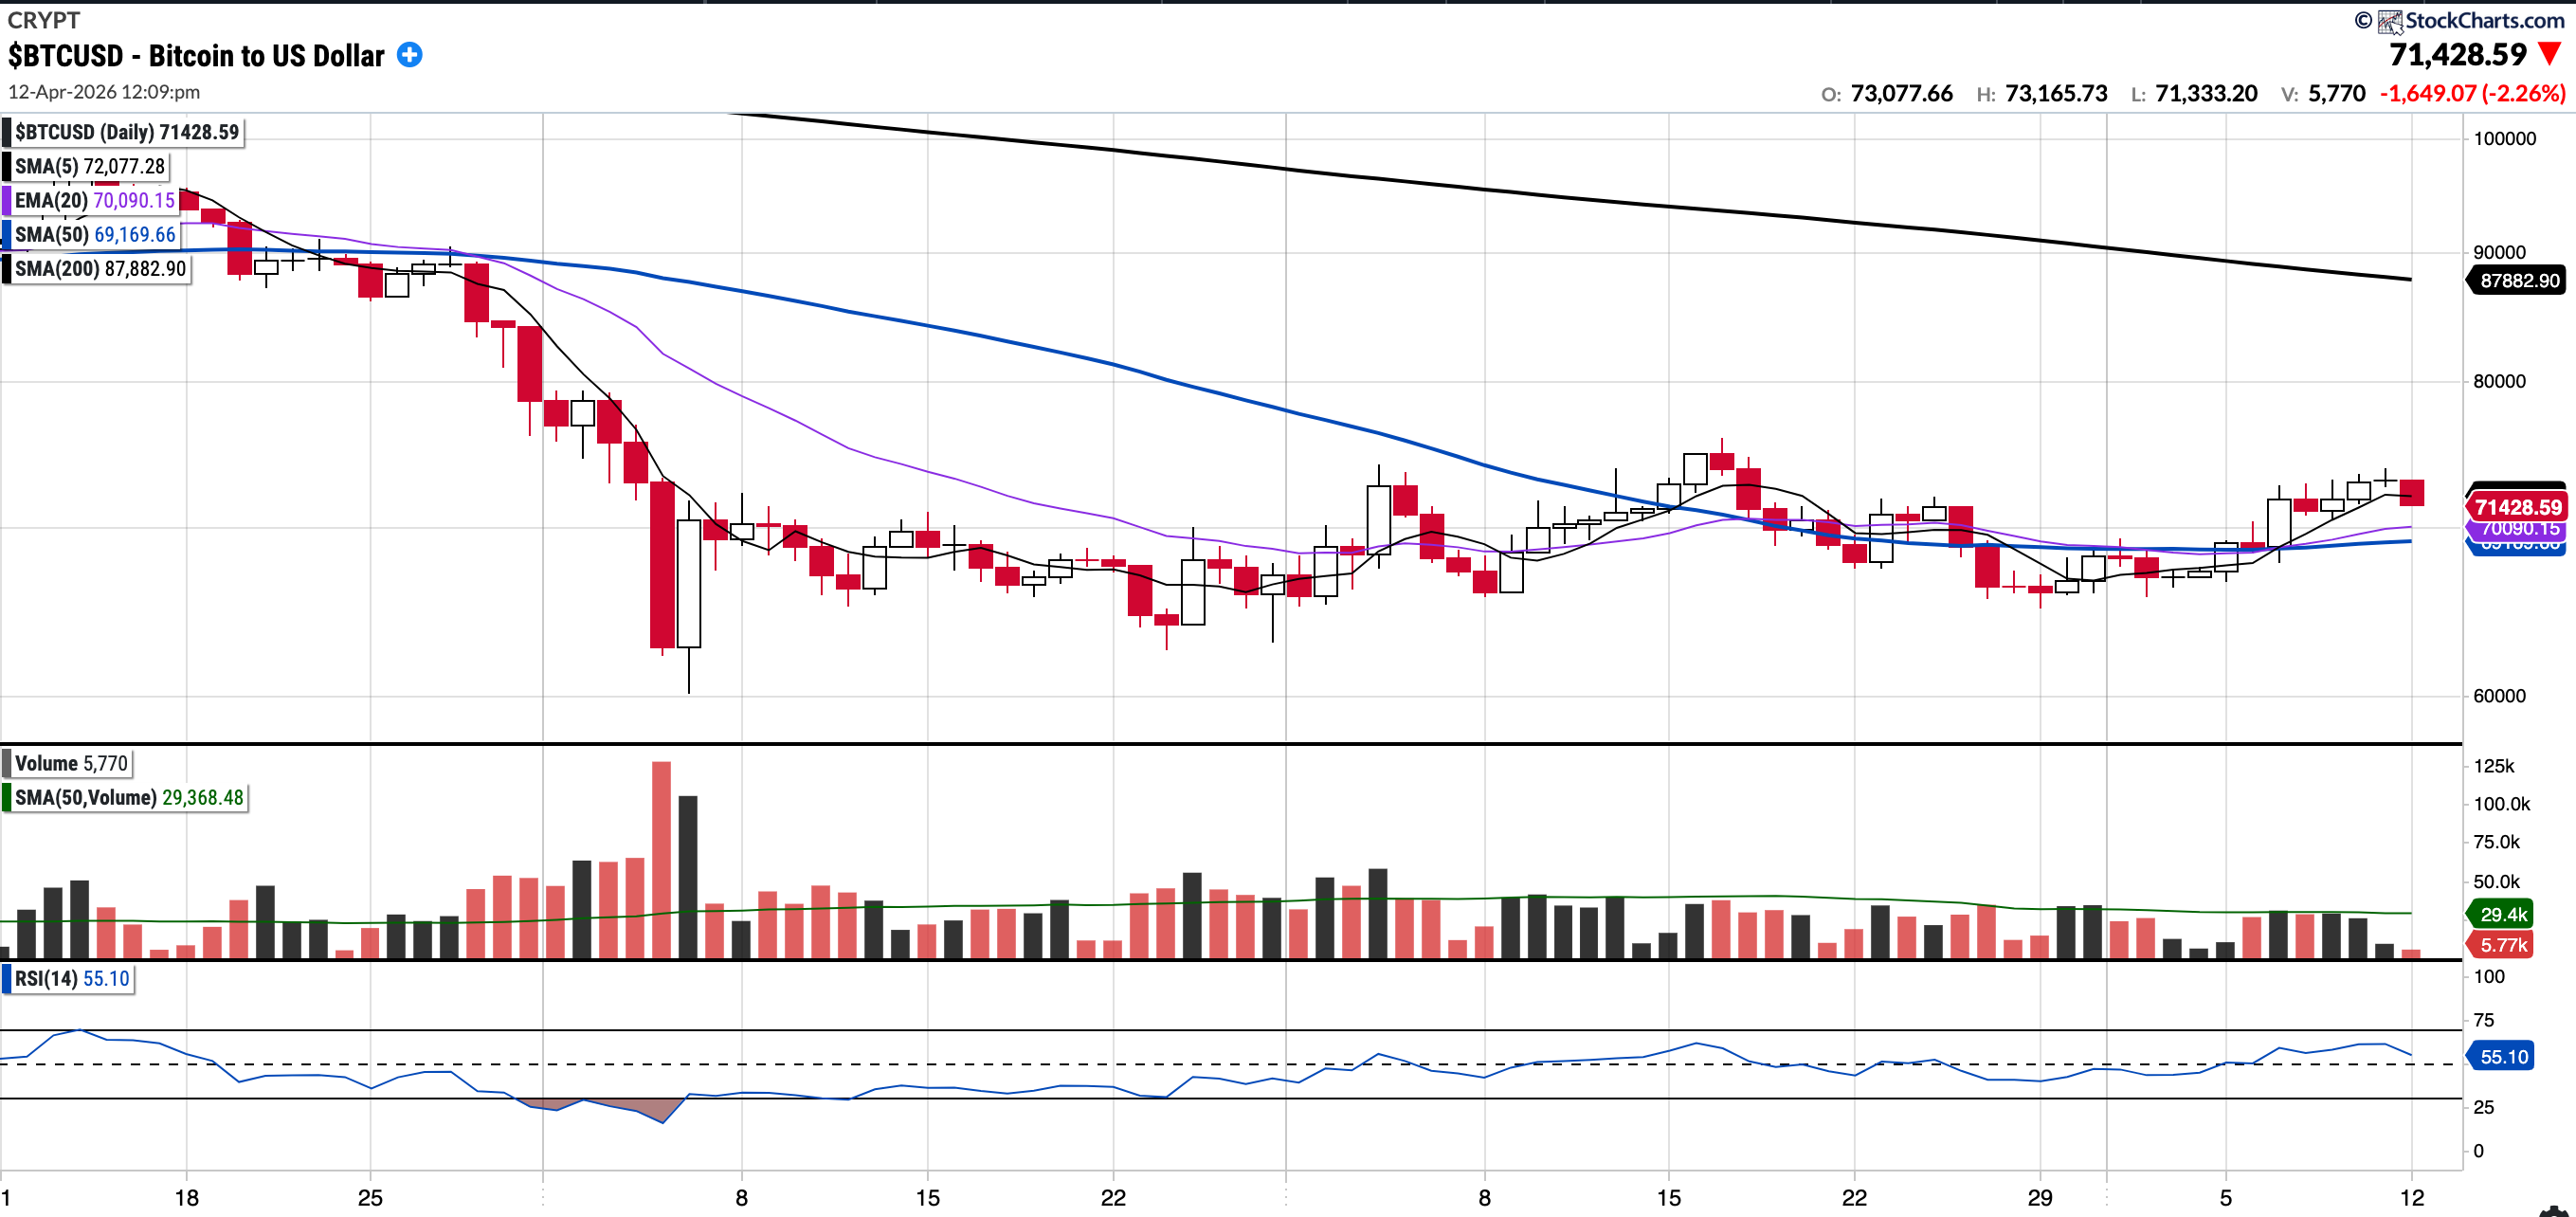Click the Volume 5,770 panel label
Viewport: 2576px width, 1217px height.
(x=71, y=763)
